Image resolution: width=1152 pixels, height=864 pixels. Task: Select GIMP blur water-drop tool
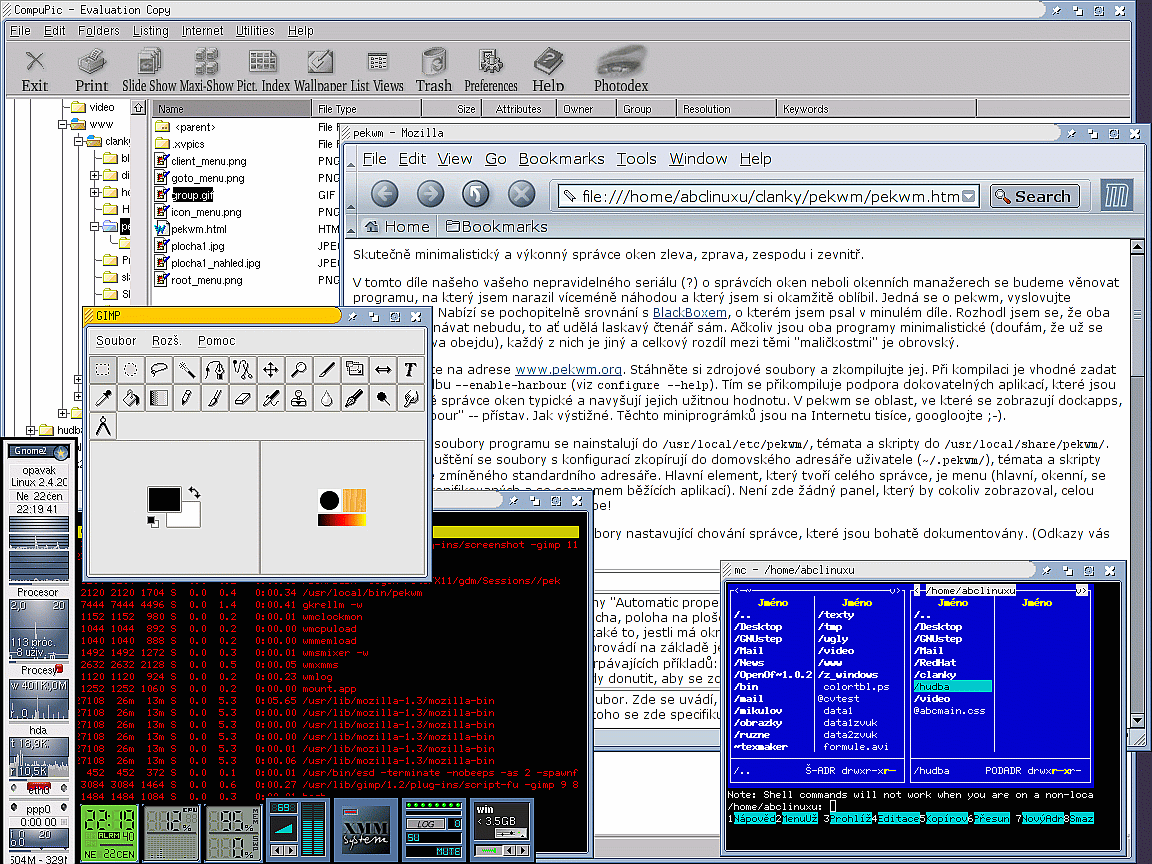pyautogui.click(x=326, y=398)
